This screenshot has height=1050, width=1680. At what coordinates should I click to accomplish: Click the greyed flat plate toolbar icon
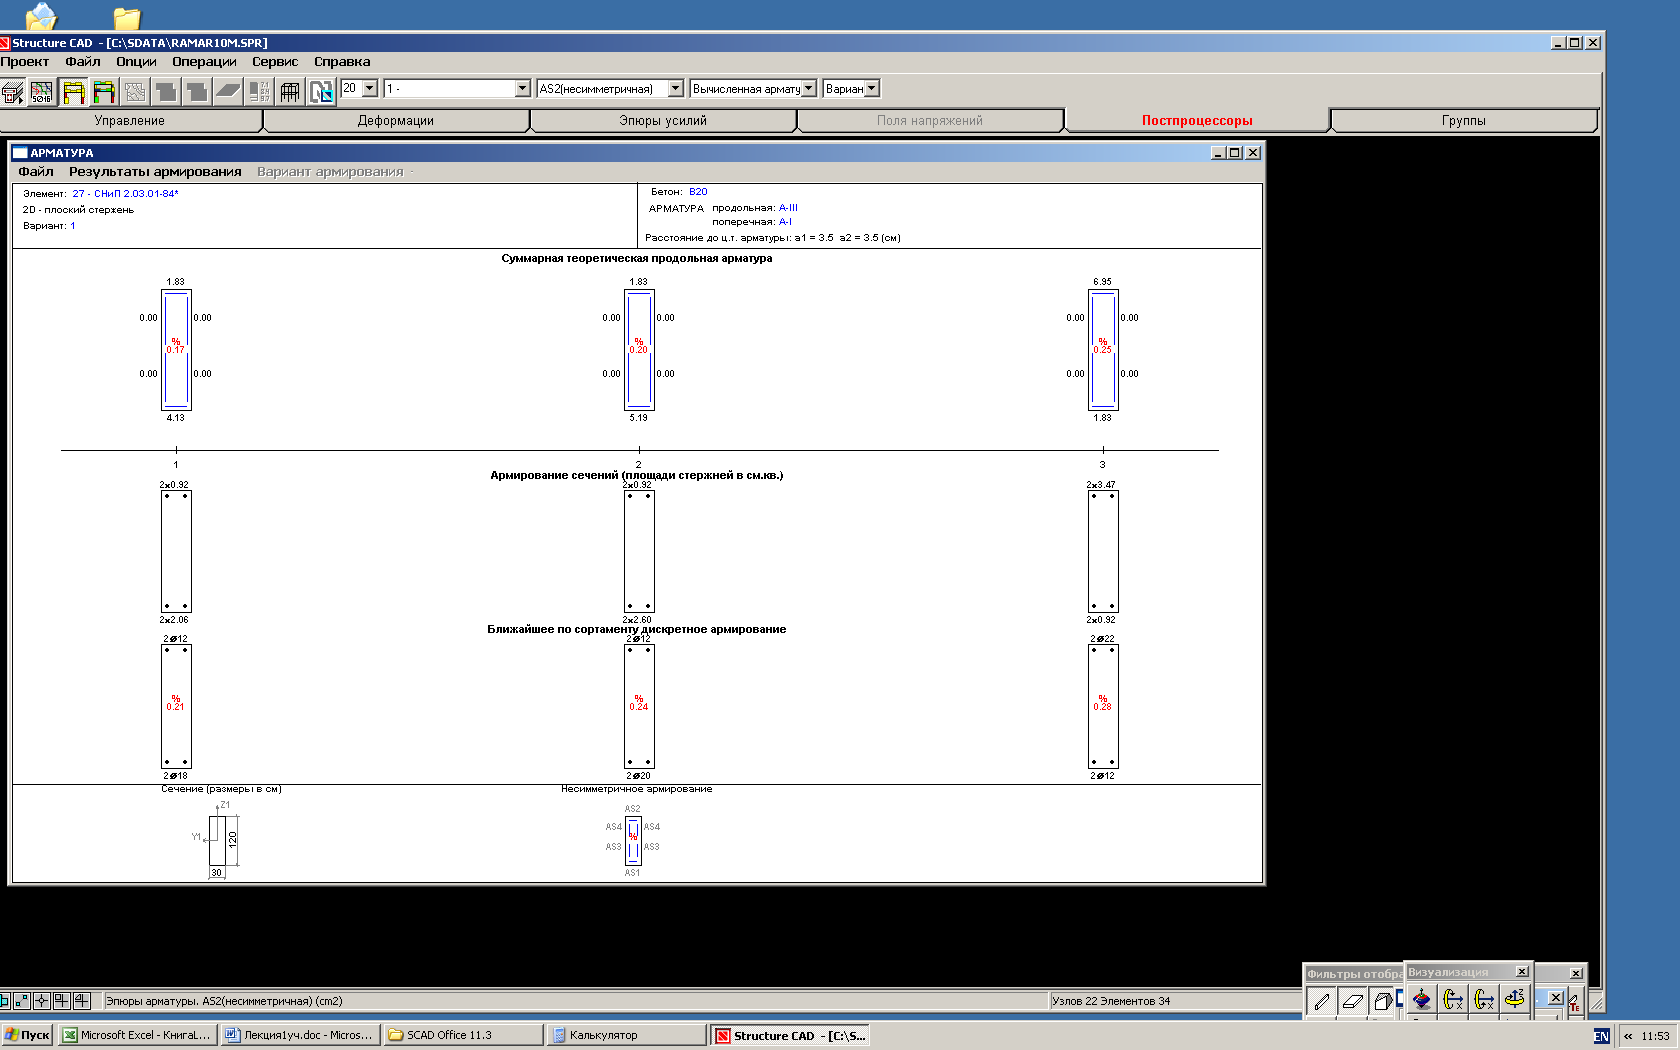point(228,92)
